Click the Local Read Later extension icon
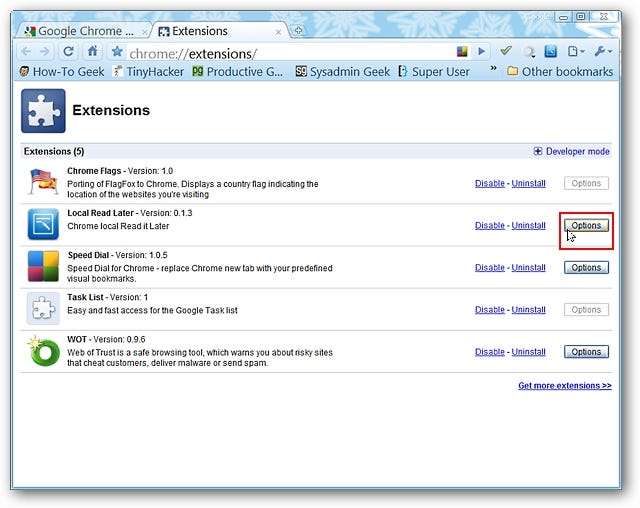The height and width of the screenshot is (508, 640). (x=43, y=224)
